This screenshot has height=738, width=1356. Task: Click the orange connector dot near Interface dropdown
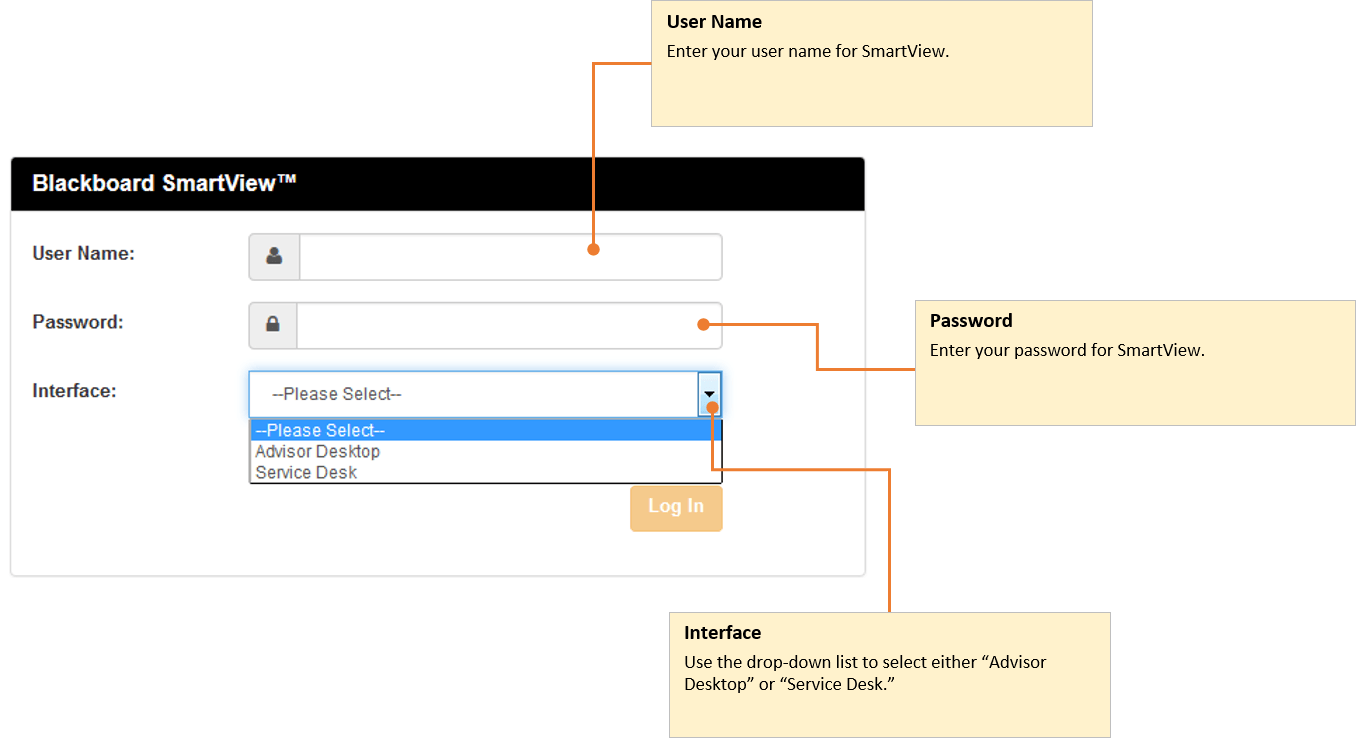(x=710, y=409)
